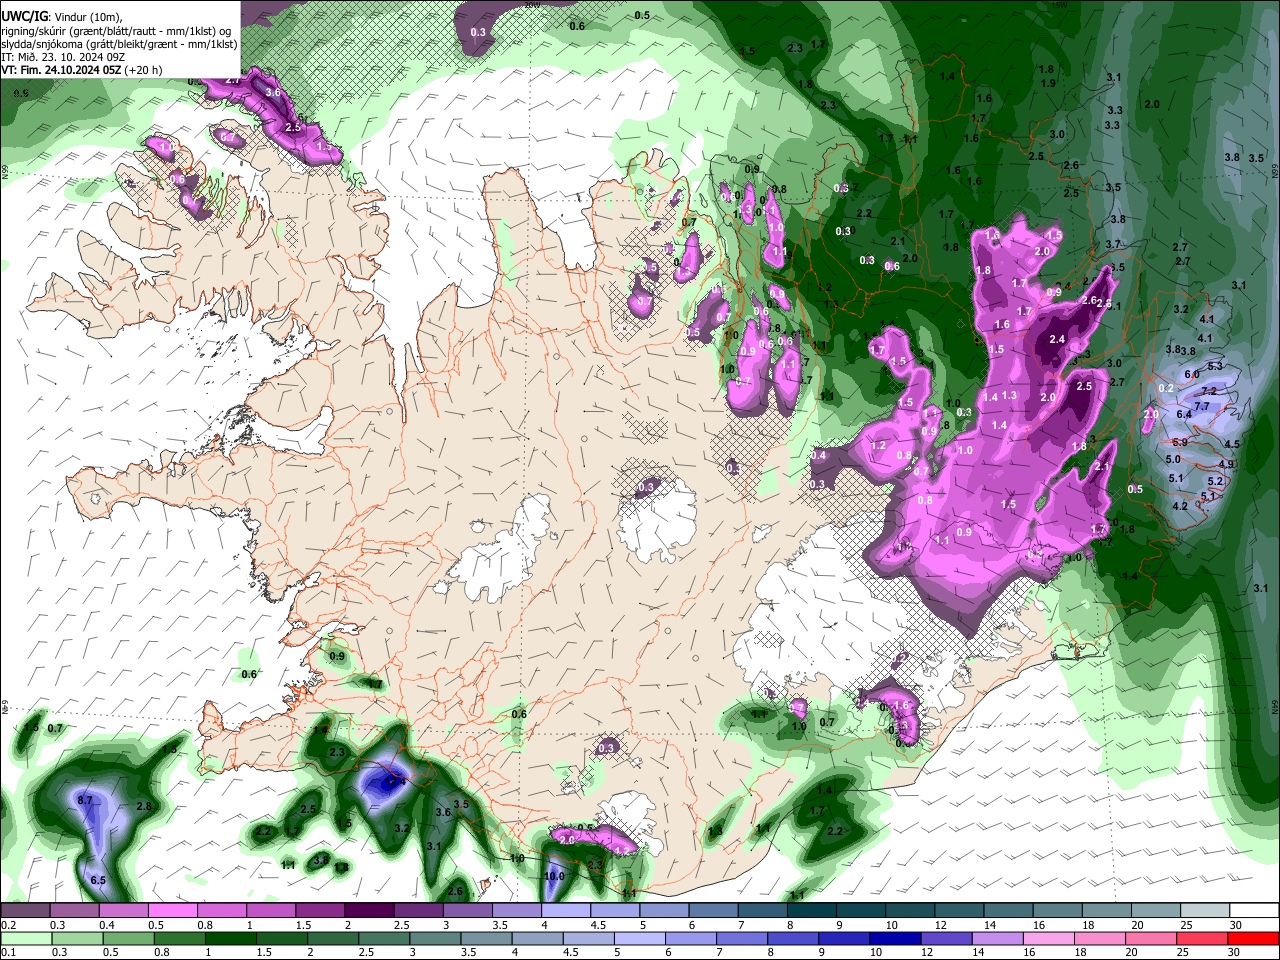Click the 6.4 precipitation value on the map
The width and height of the screenshot is (1280, 960).
click(1184, 414)
